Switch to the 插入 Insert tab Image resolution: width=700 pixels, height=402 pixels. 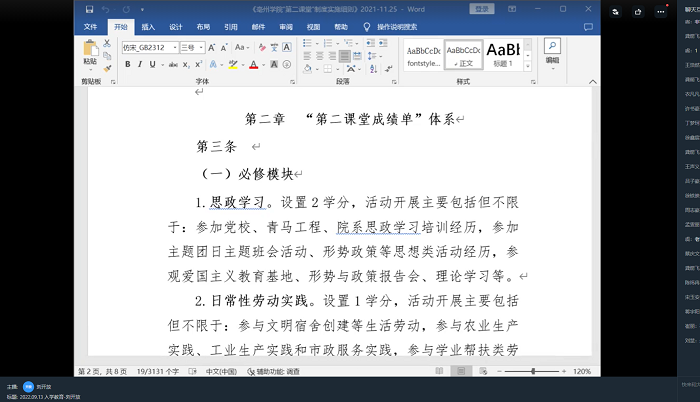tap(148, 27)
